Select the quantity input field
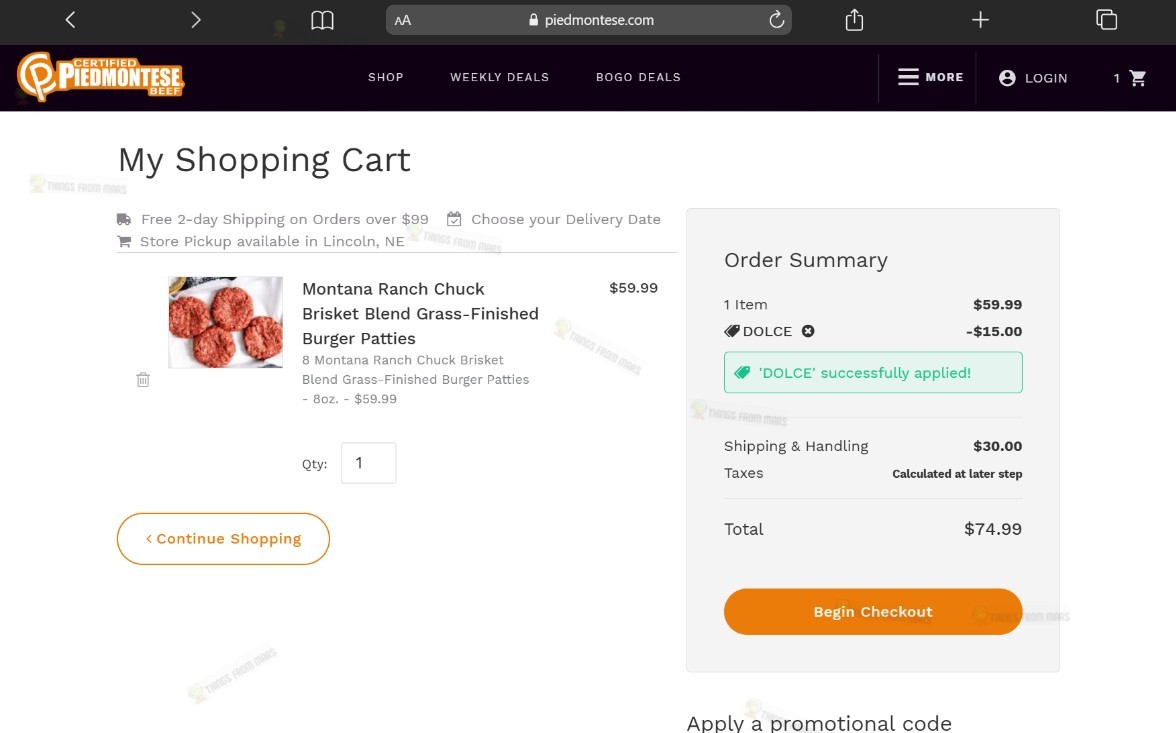The height and width of the screenshot is (733, 1176). point(368,463)
